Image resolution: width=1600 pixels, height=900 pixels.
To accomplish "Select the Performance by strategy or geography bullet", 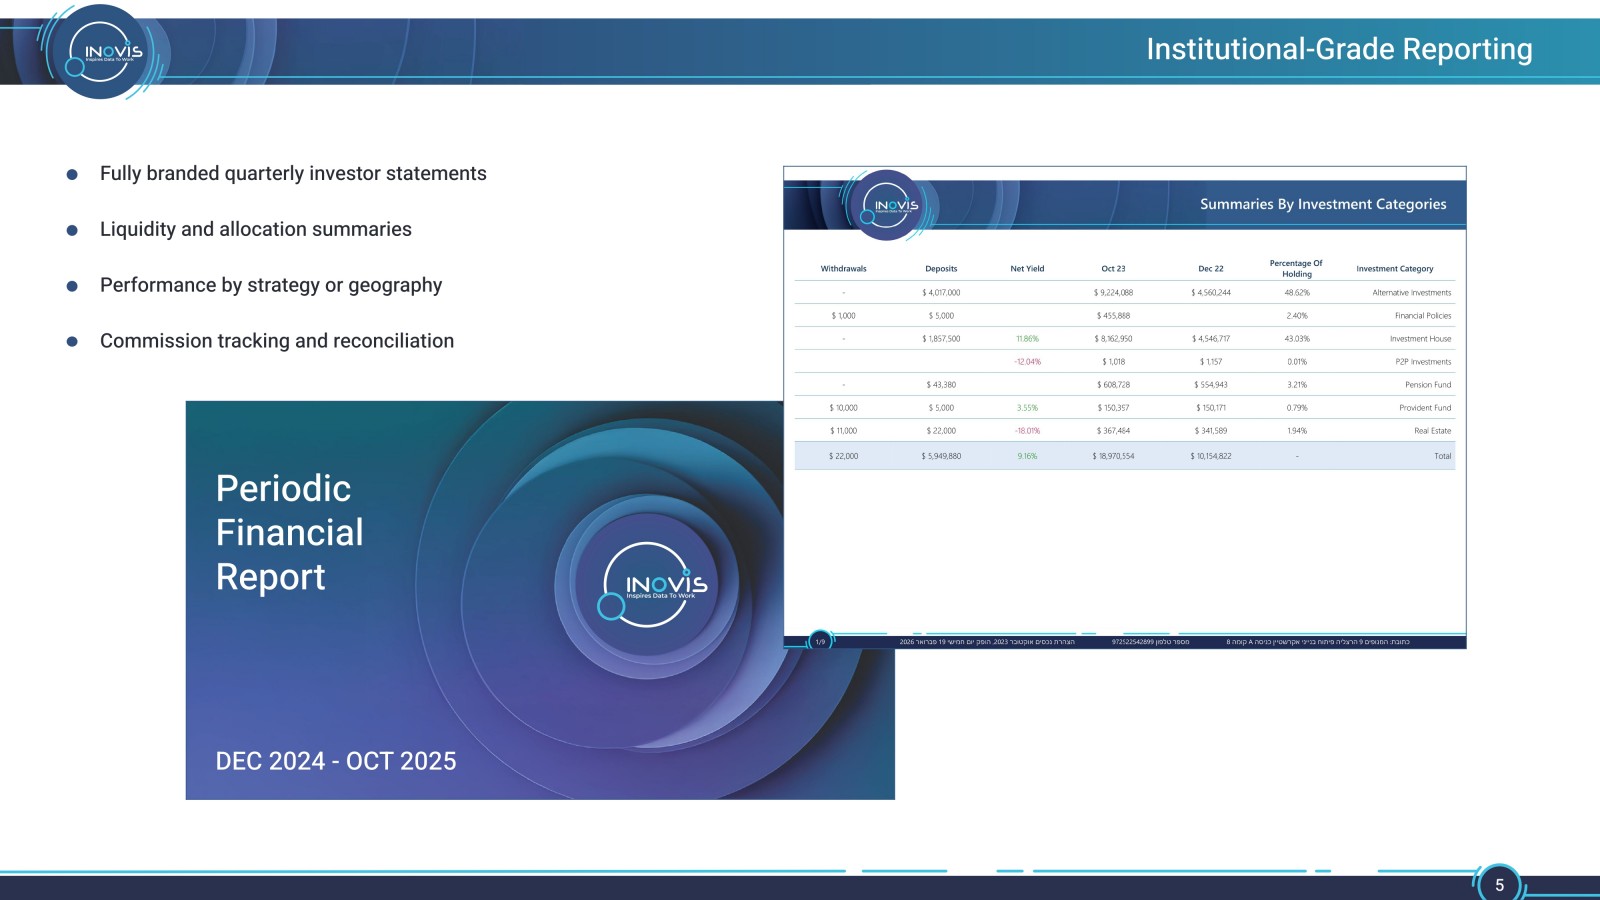I will [271, 286].
